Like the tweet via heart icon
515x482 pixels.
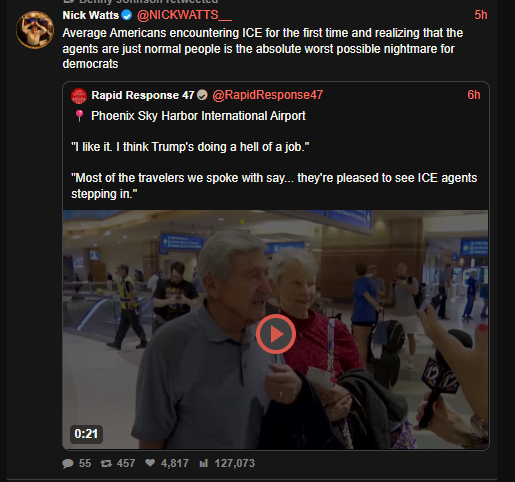pyautogui.click(x=150, y=463)
